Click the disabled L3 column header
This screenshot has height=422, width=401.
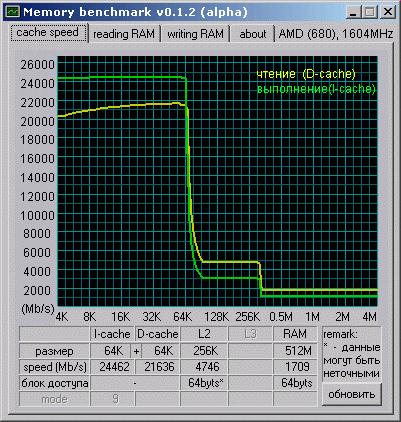[250, 334]
